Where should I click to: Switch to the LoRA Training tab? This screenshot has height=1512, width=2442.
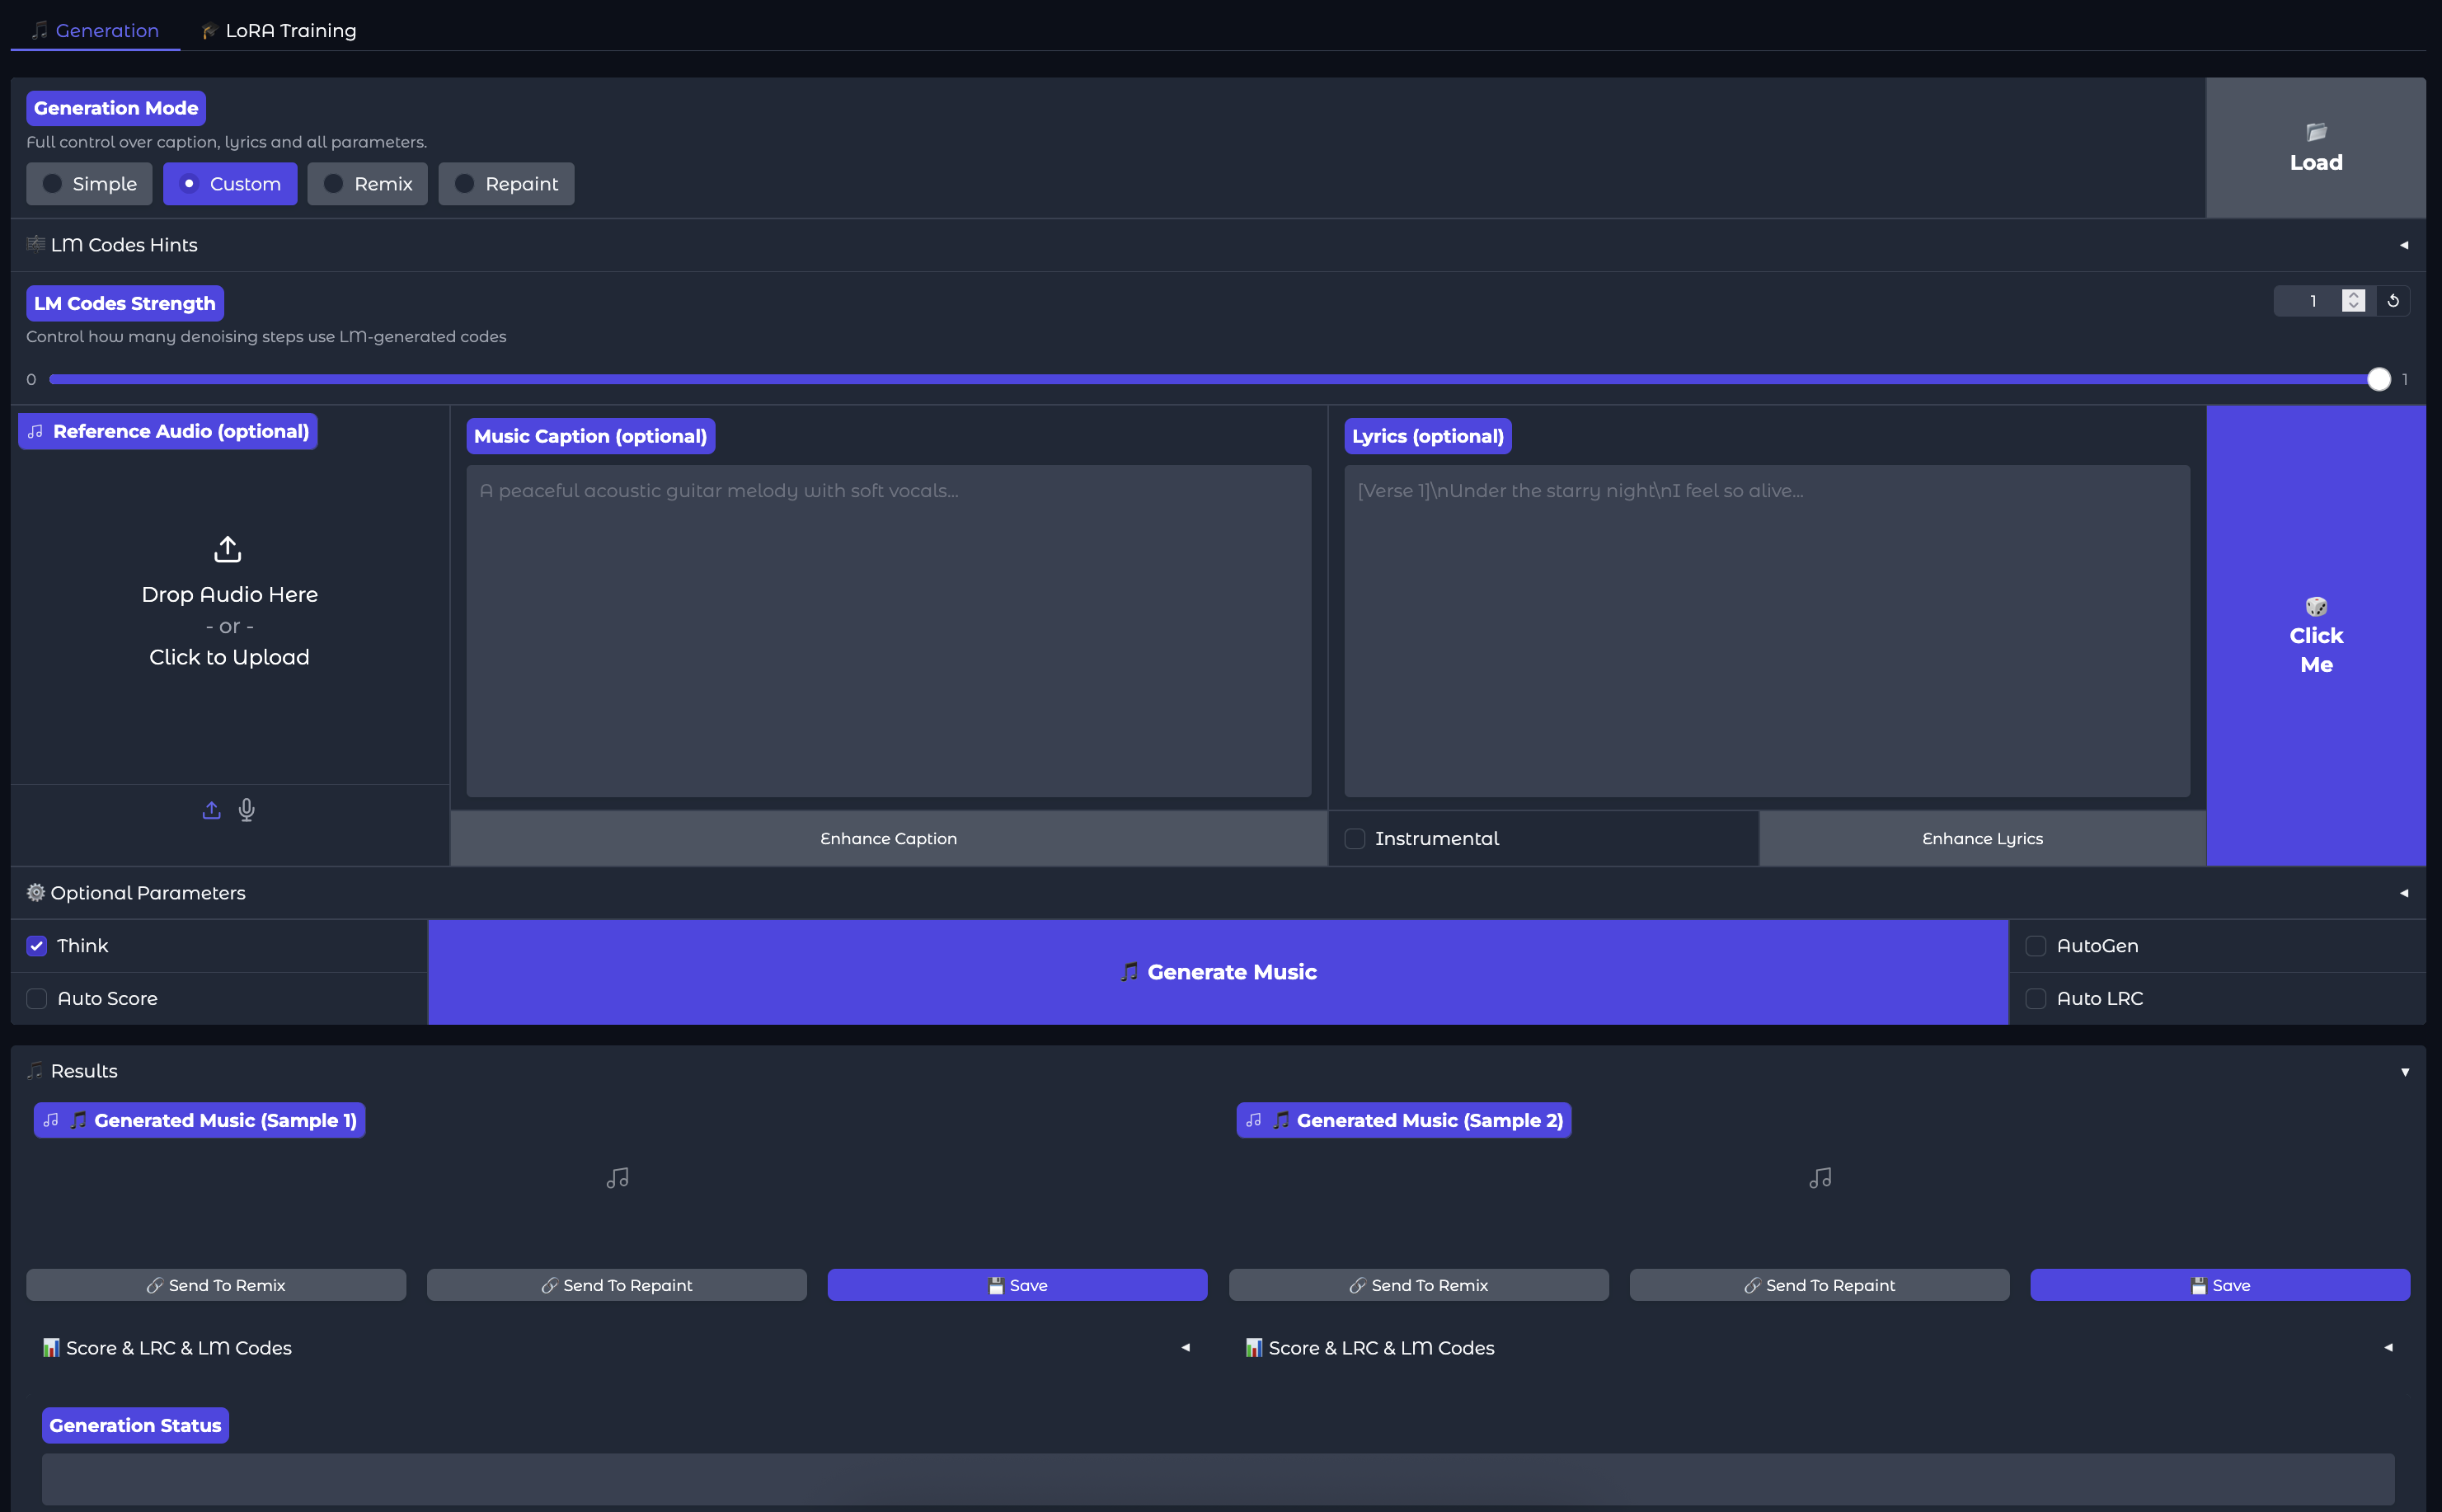[x=279, y=30]
